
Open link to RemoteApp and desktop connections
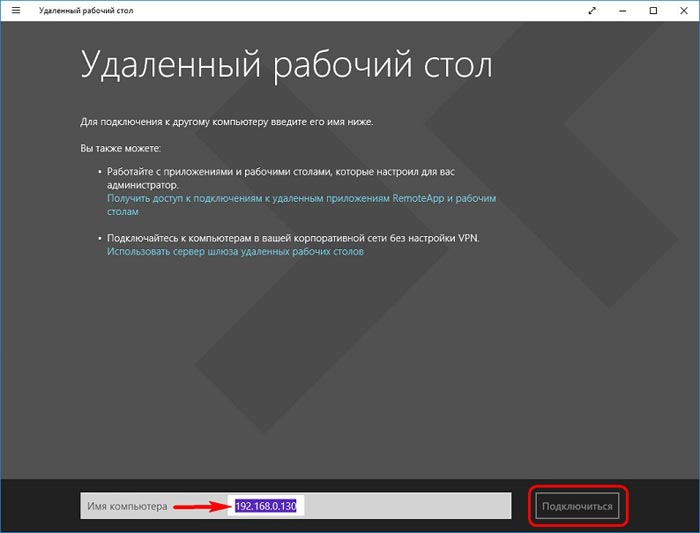[x=301, y=204]
